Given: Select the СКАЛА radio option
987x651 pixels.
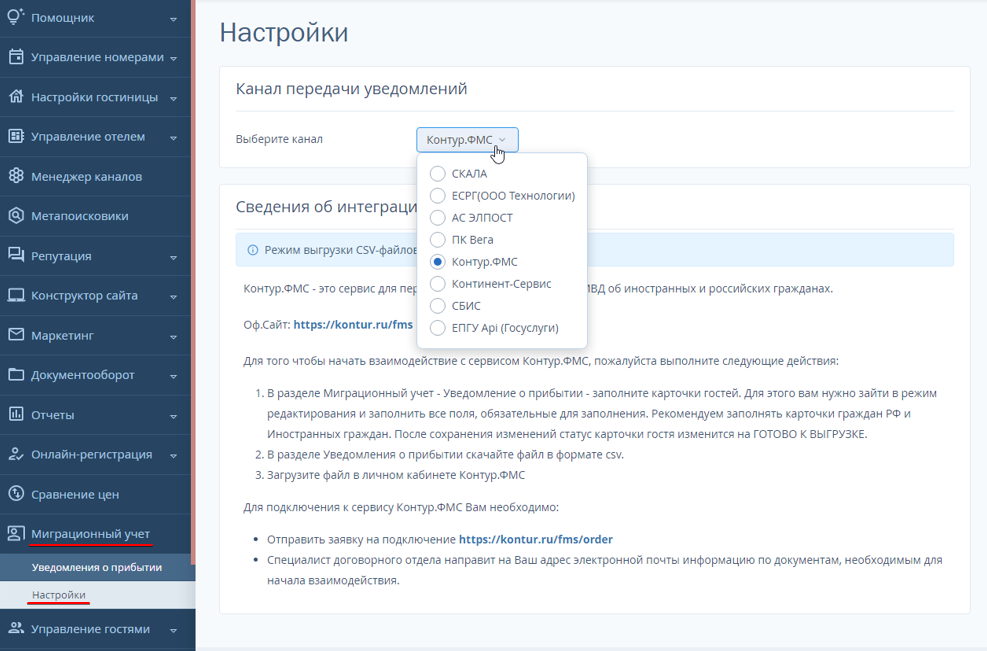Looking at the screenshot, I should coord(437,174).
